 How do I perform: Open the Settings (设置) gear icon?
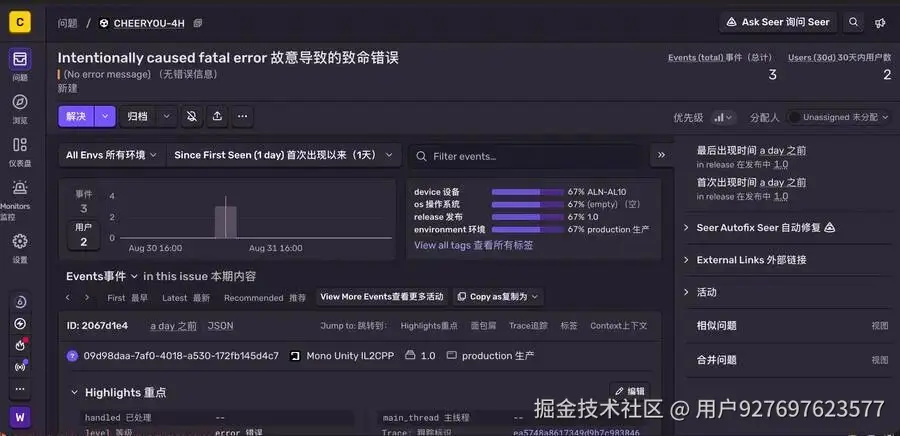click(20, 241)
